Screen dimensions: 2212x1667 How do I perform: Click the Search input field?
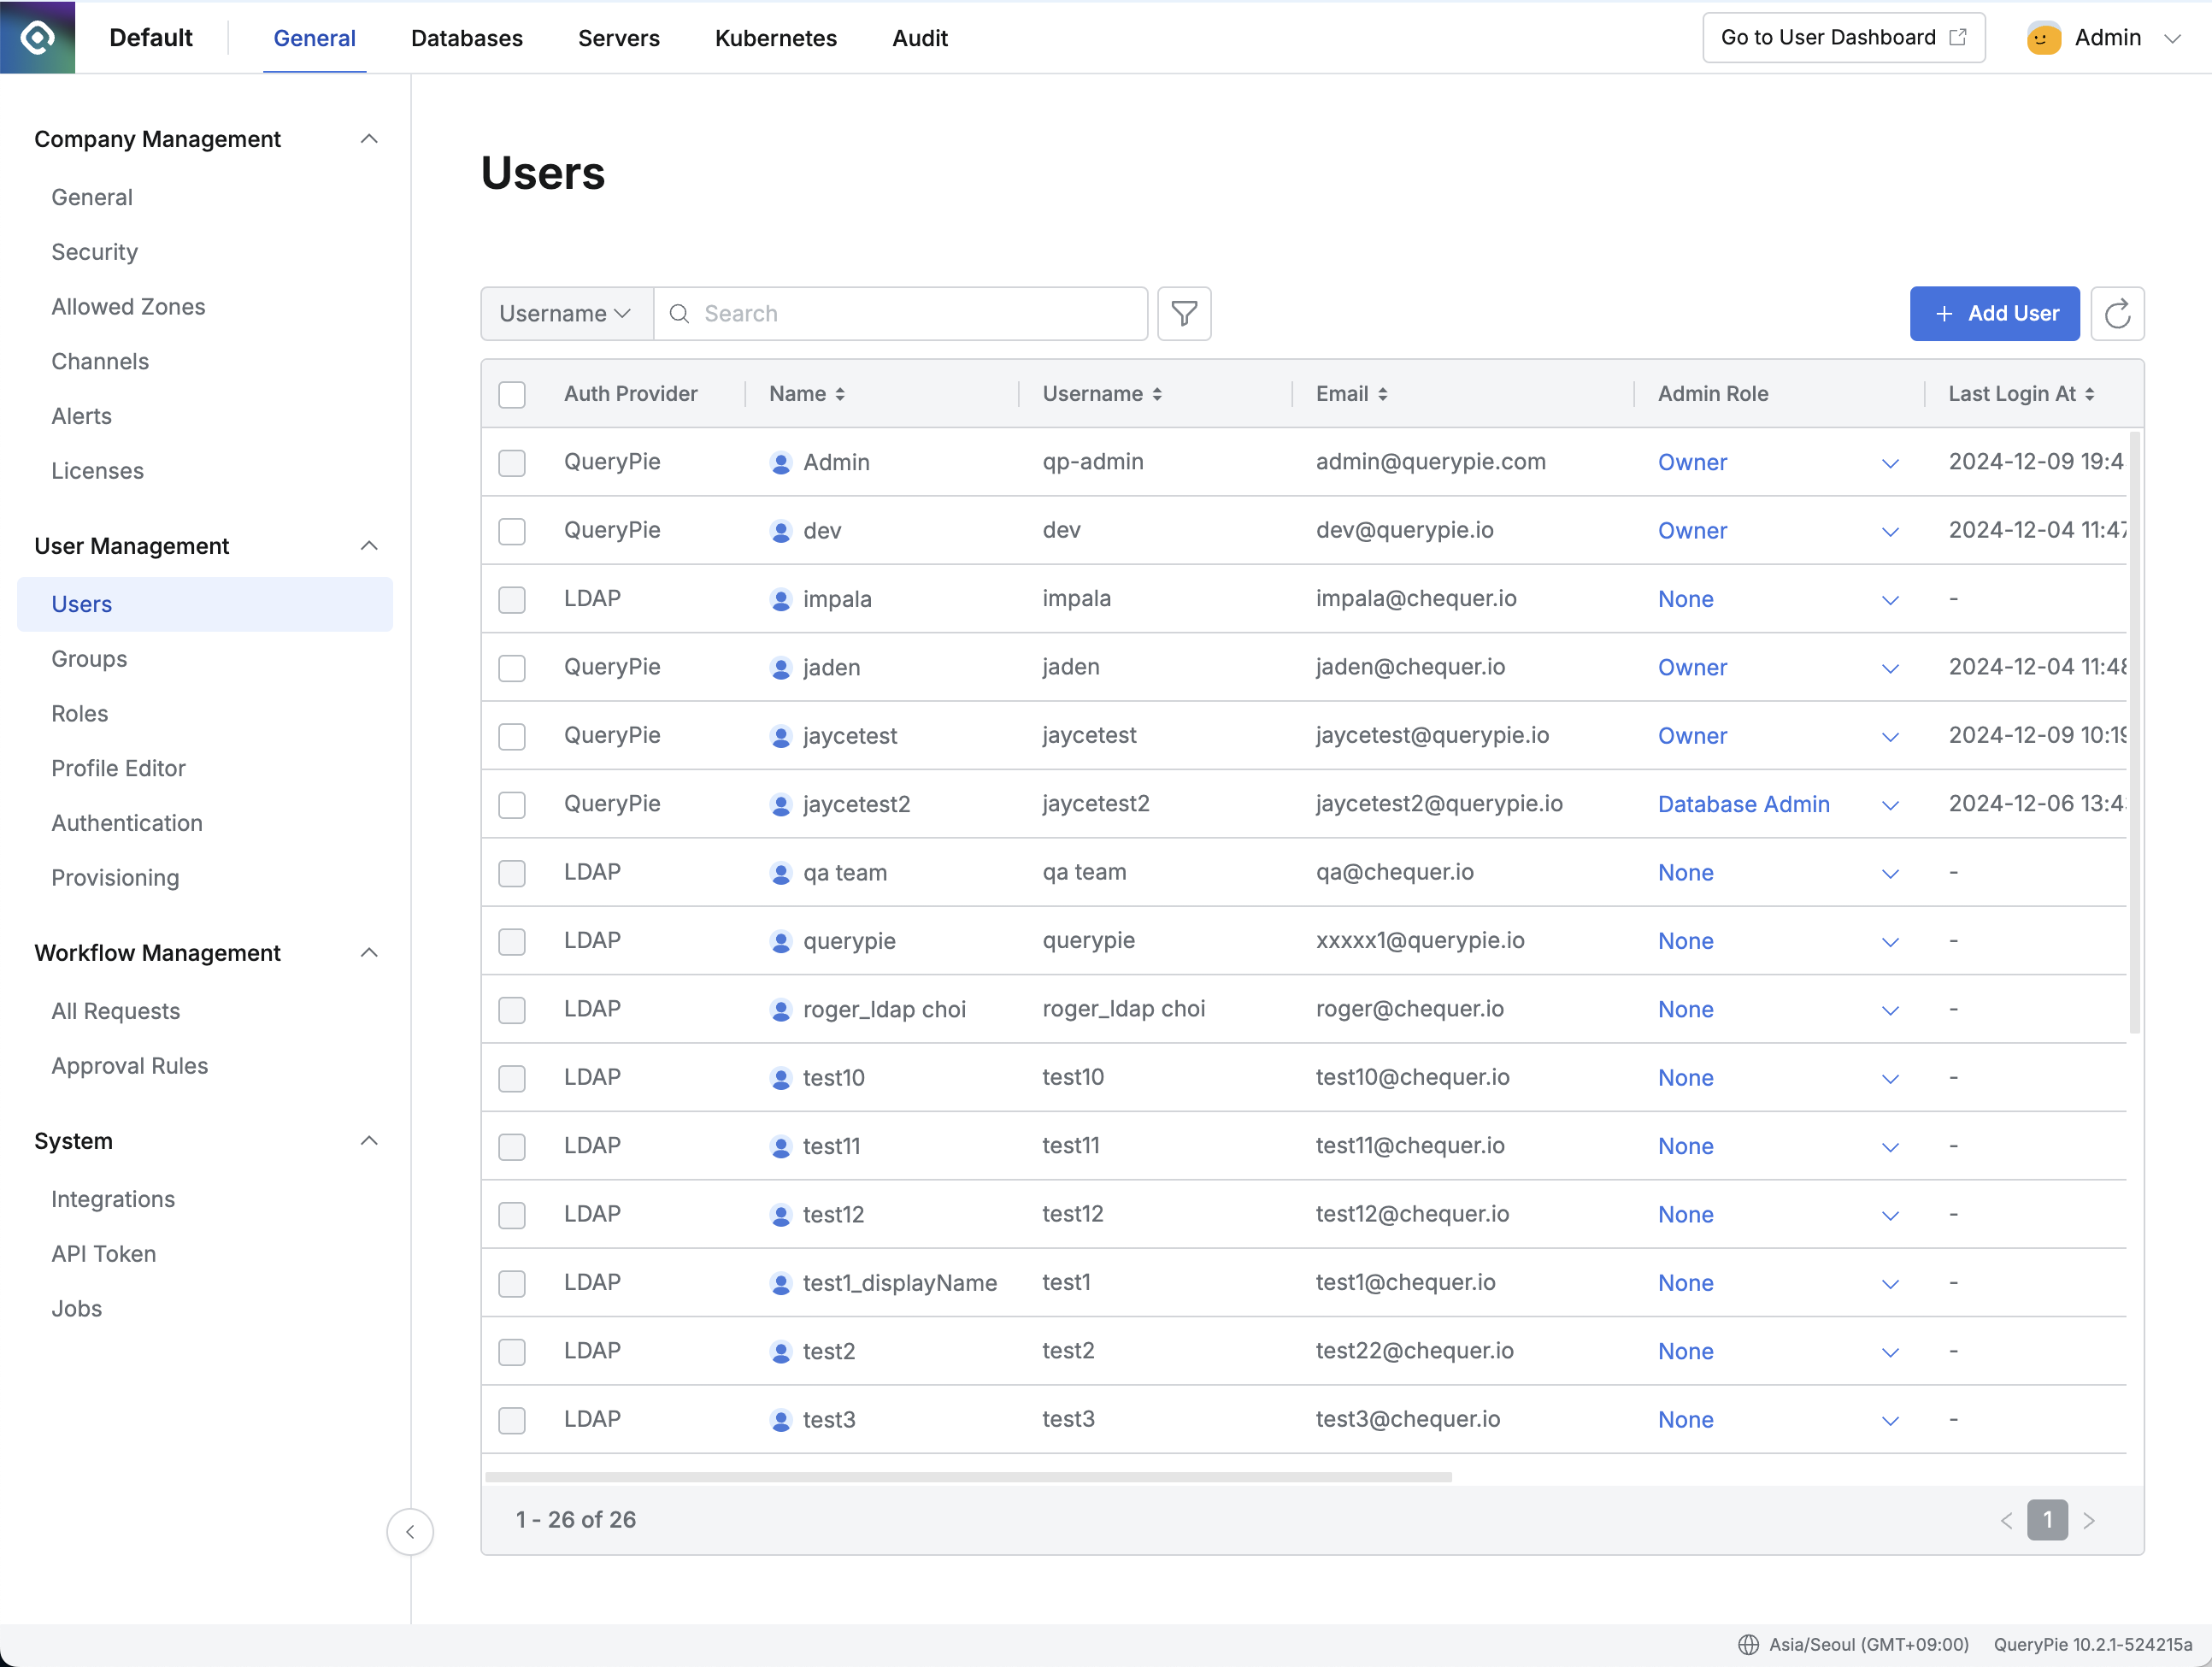[x=901, y=314]
